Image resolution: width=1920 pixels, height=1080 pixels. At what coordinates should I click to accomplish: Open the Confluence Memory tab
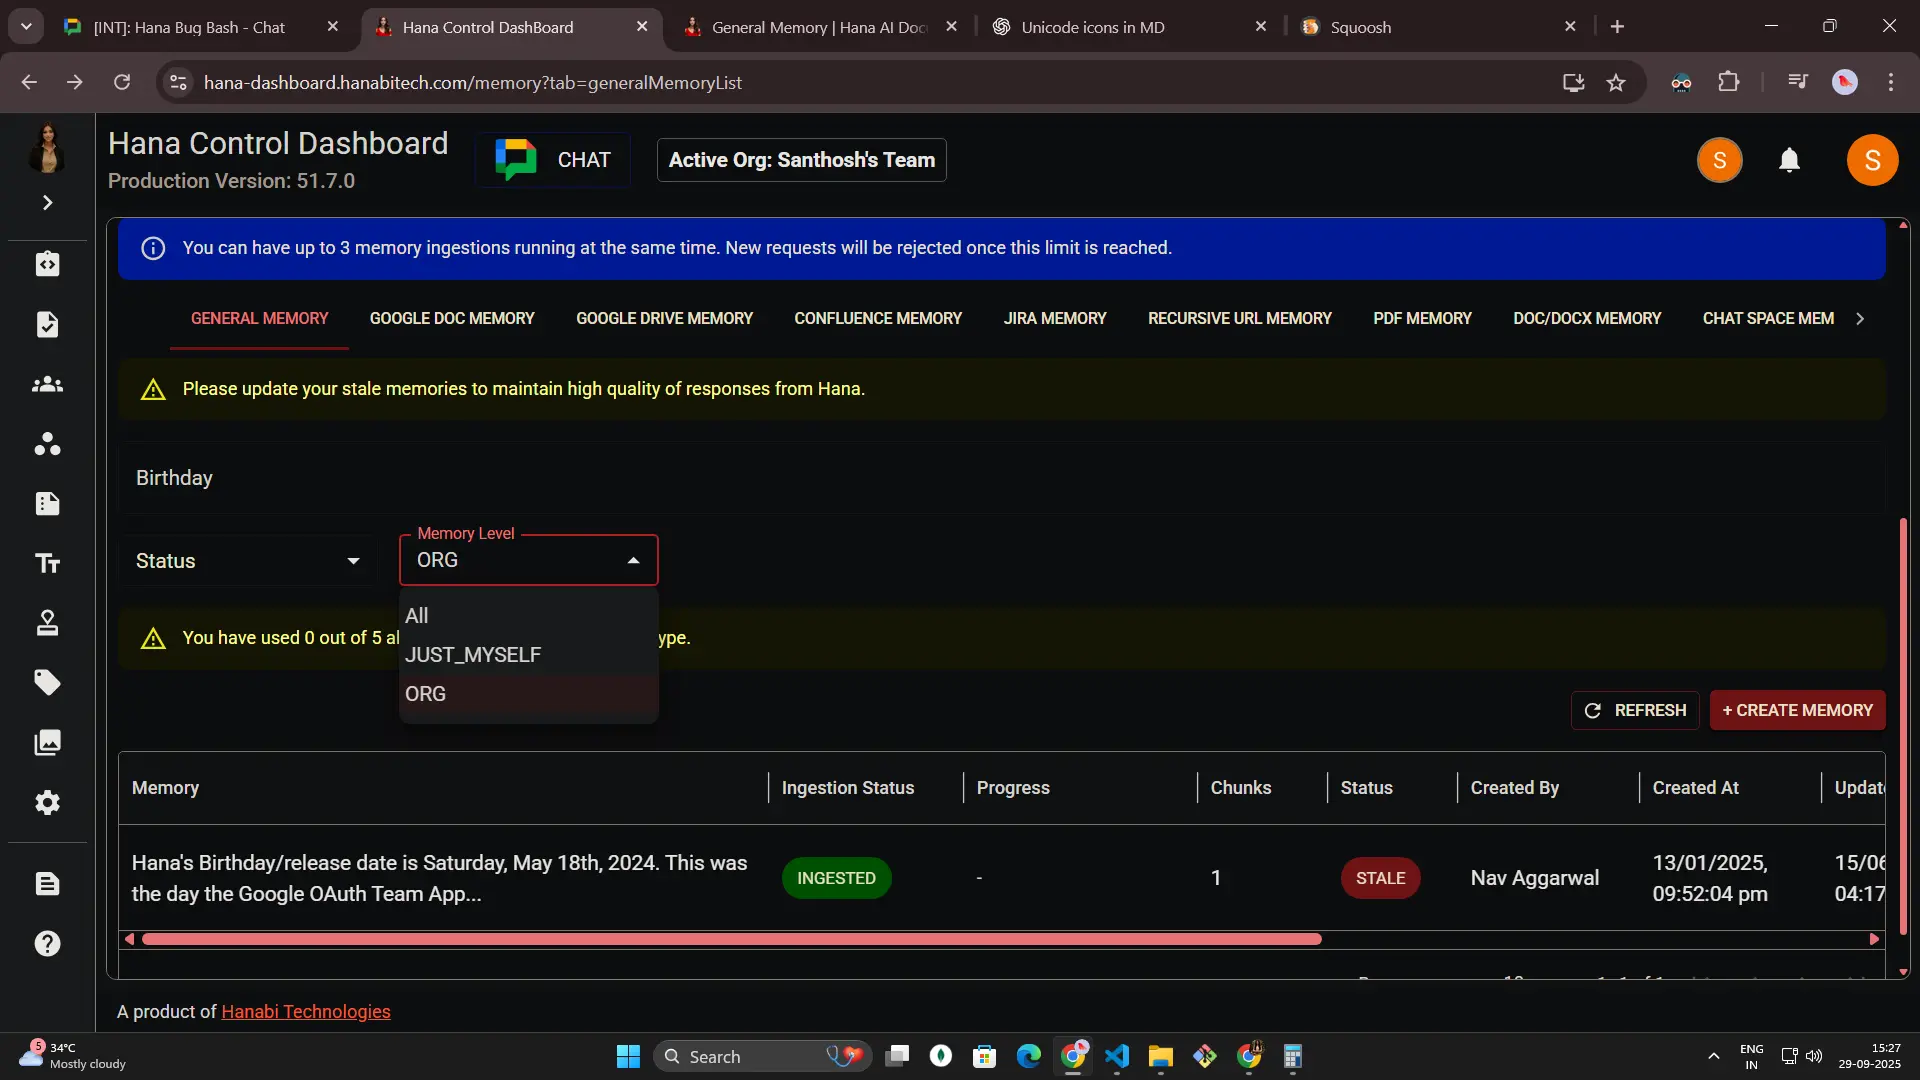[878, 318]
